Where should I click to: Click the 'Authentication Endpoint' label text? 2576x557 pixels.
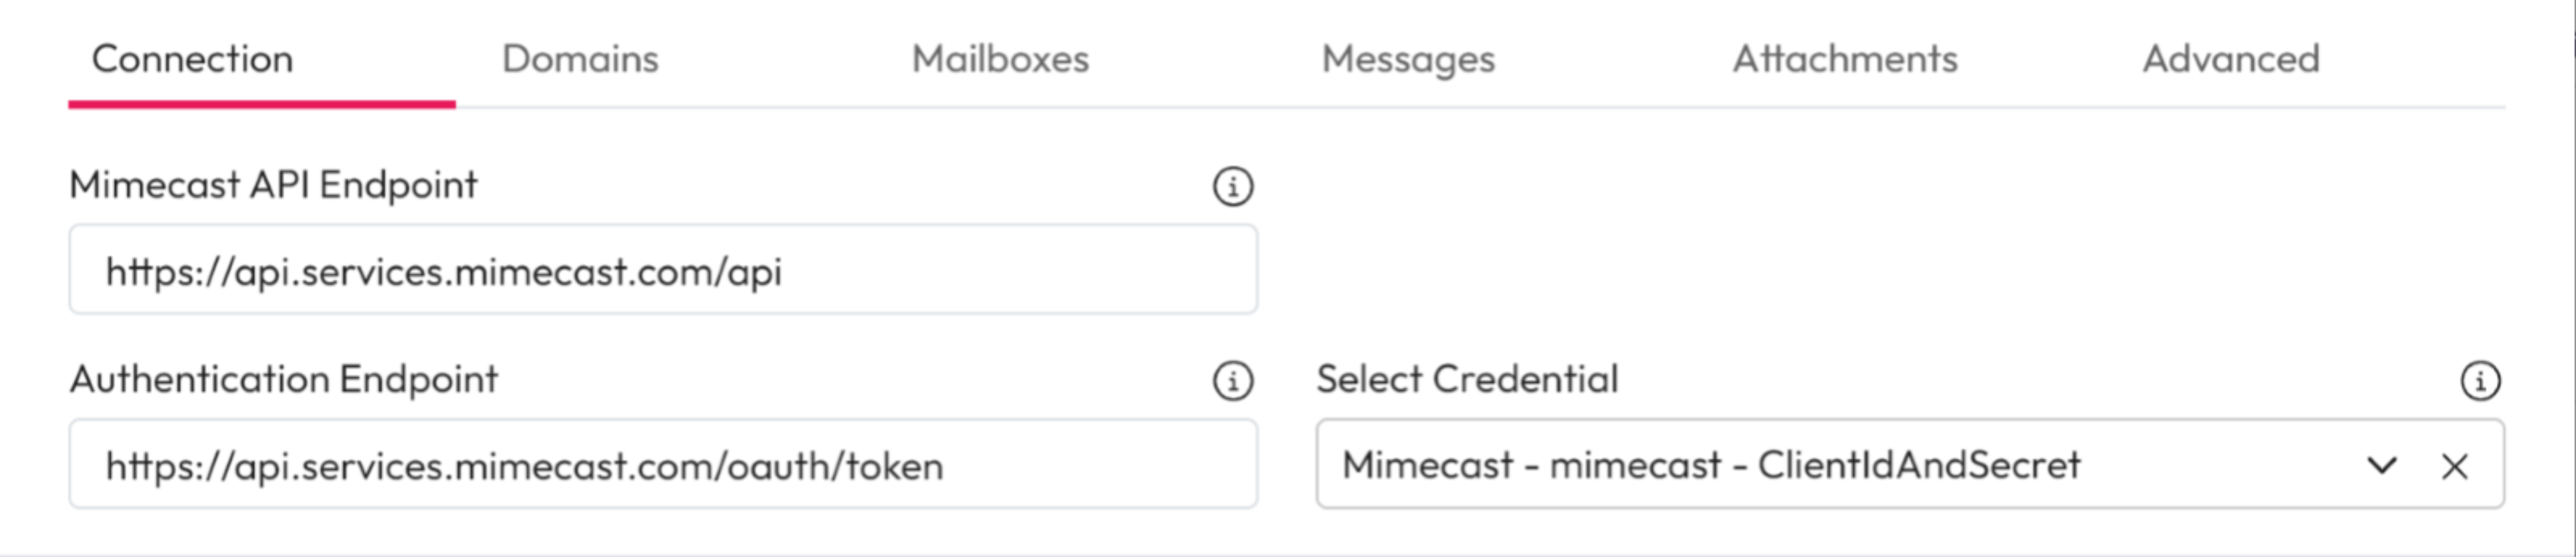283,380
